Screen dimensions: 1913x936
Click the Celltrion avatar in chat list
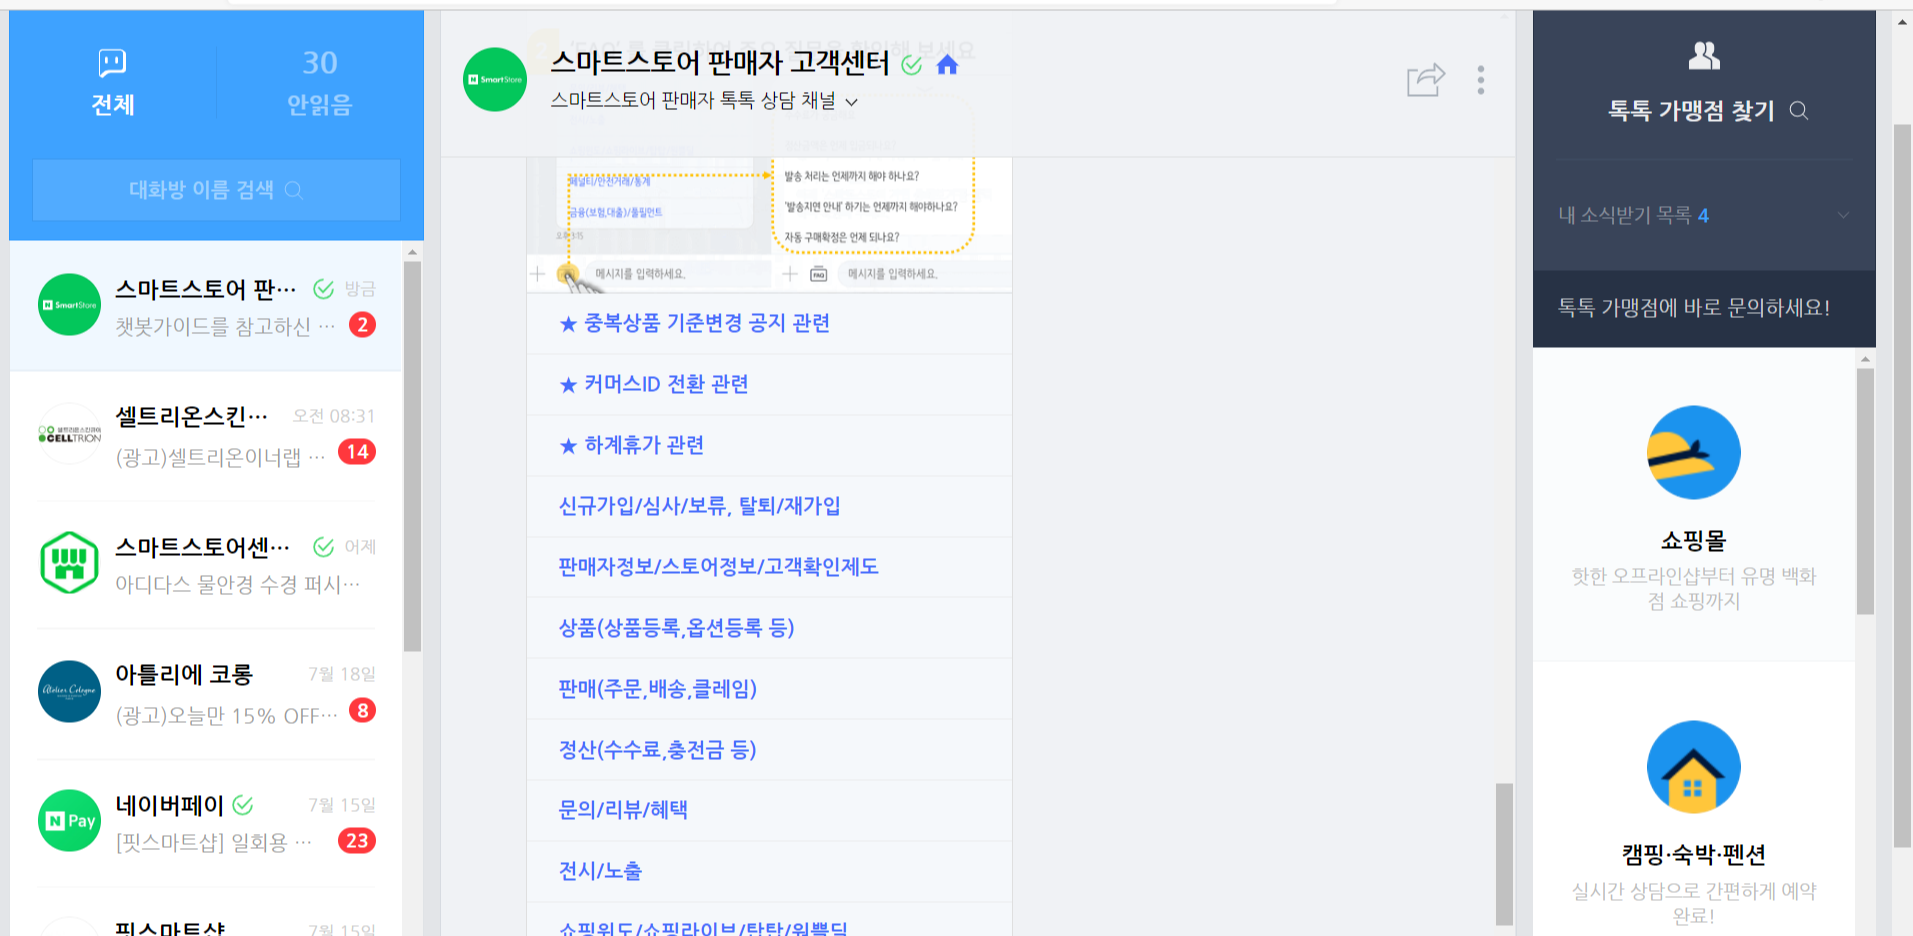(x=69, y=434)
